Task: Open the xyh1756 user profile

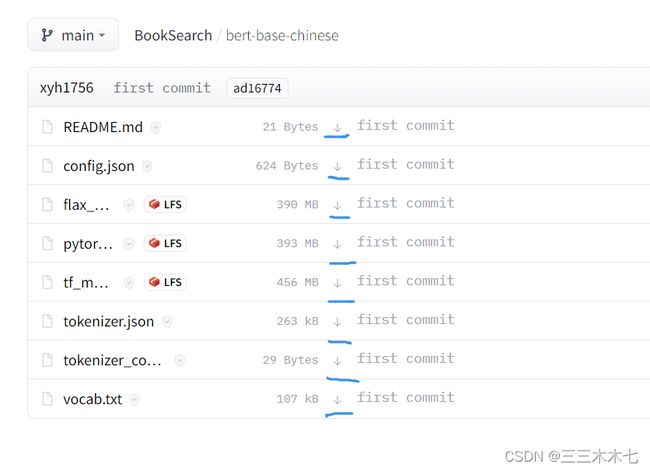Action: pyautogui.click(x=66, y=88)
